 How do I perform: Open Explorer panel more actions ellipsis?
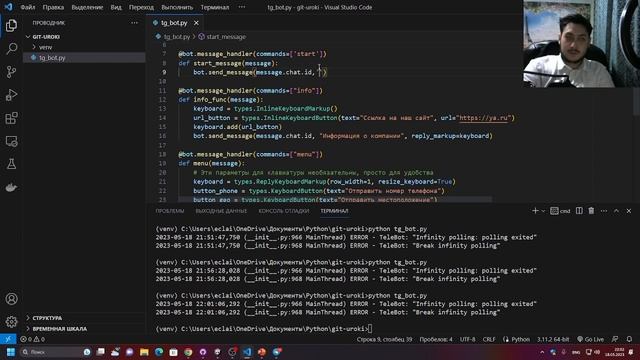135,23
